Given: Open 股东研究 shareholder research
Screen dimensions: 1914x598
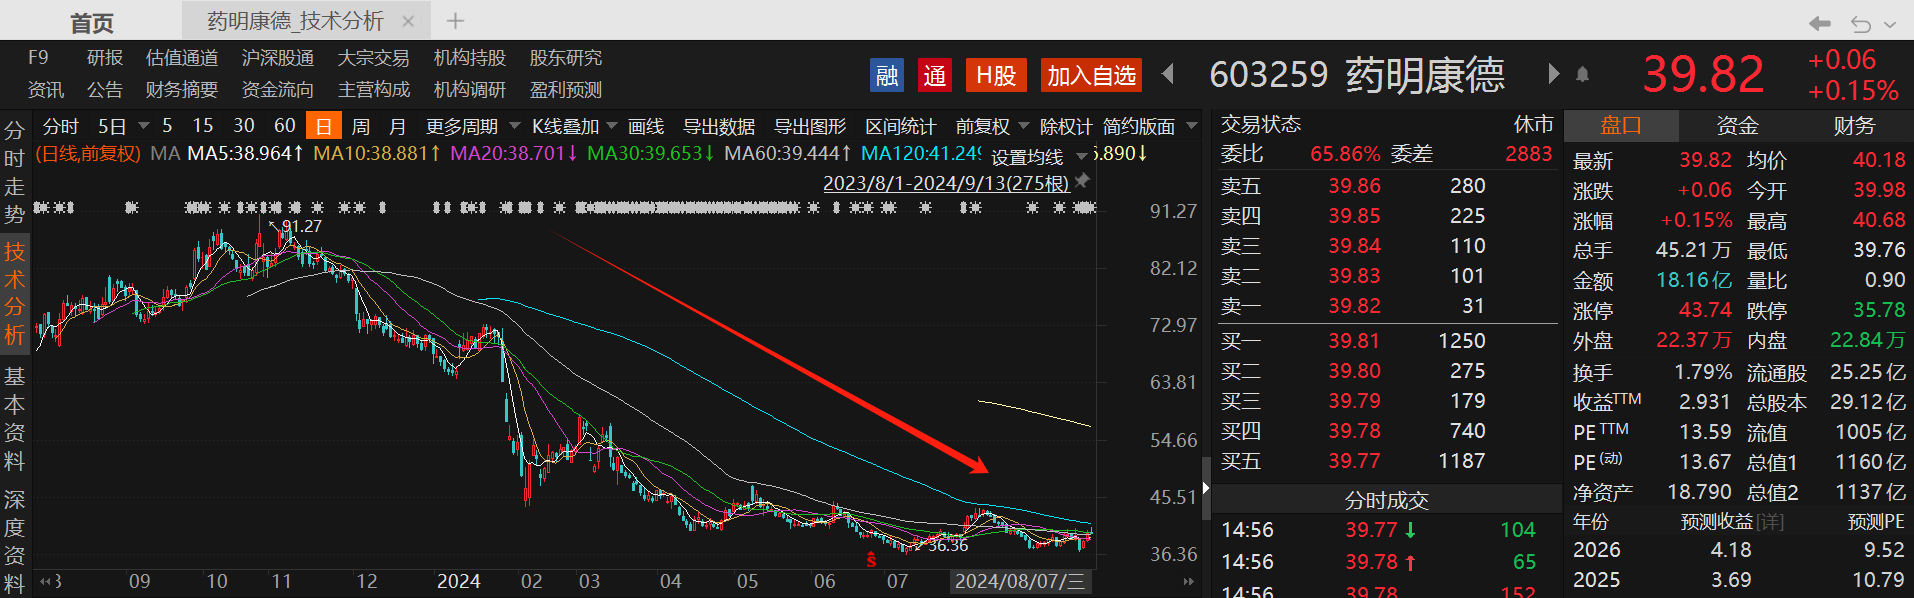Looking at the screenshot, I should (566, 58).
